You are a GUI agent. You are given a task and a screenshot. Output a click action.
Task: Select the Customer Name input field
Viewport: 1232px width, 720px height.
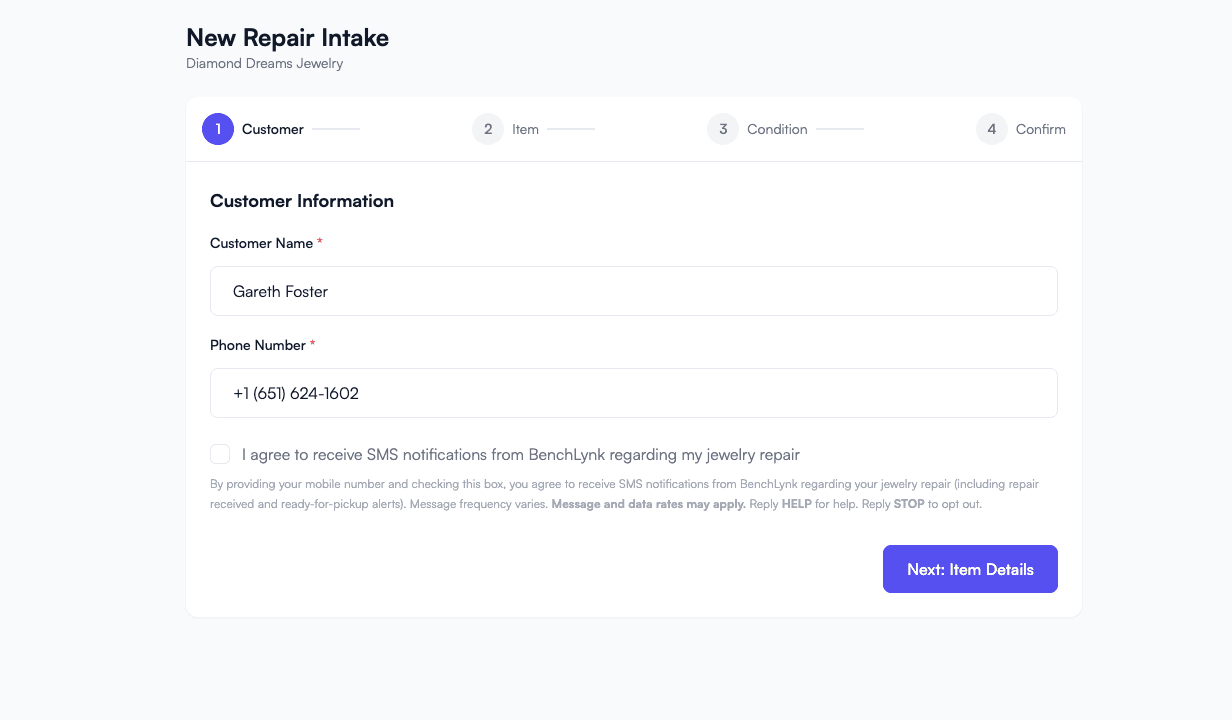(x=633, y=291)
